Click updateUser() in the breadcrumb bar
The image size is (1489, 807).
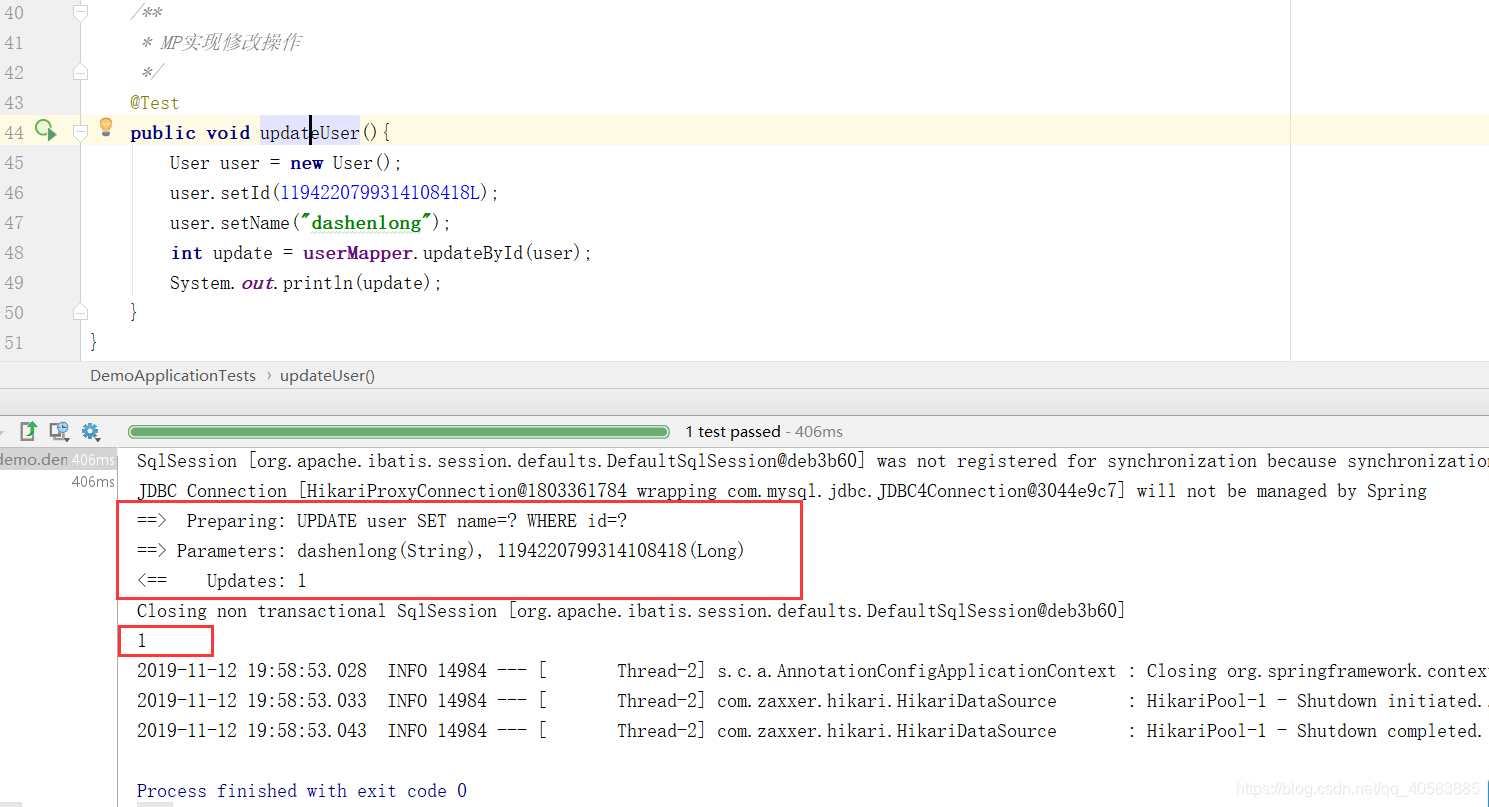tap(327, 376)
